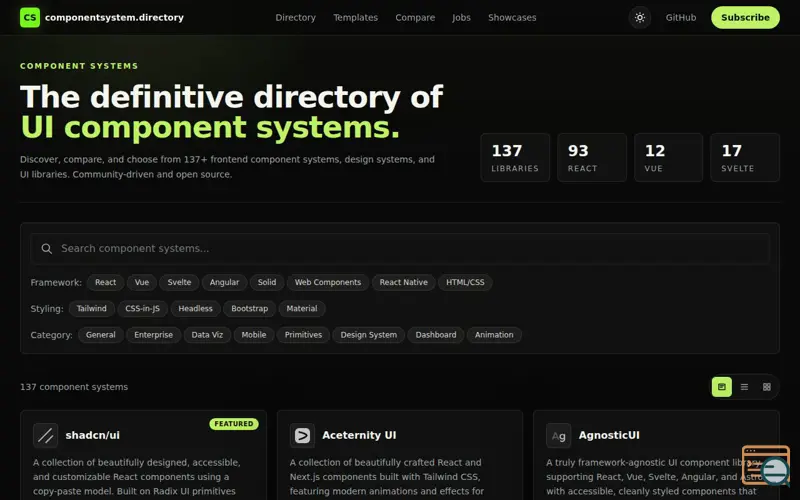Focus the Search component systems field
The image size is (800, 500).
(x=399, y=248)
